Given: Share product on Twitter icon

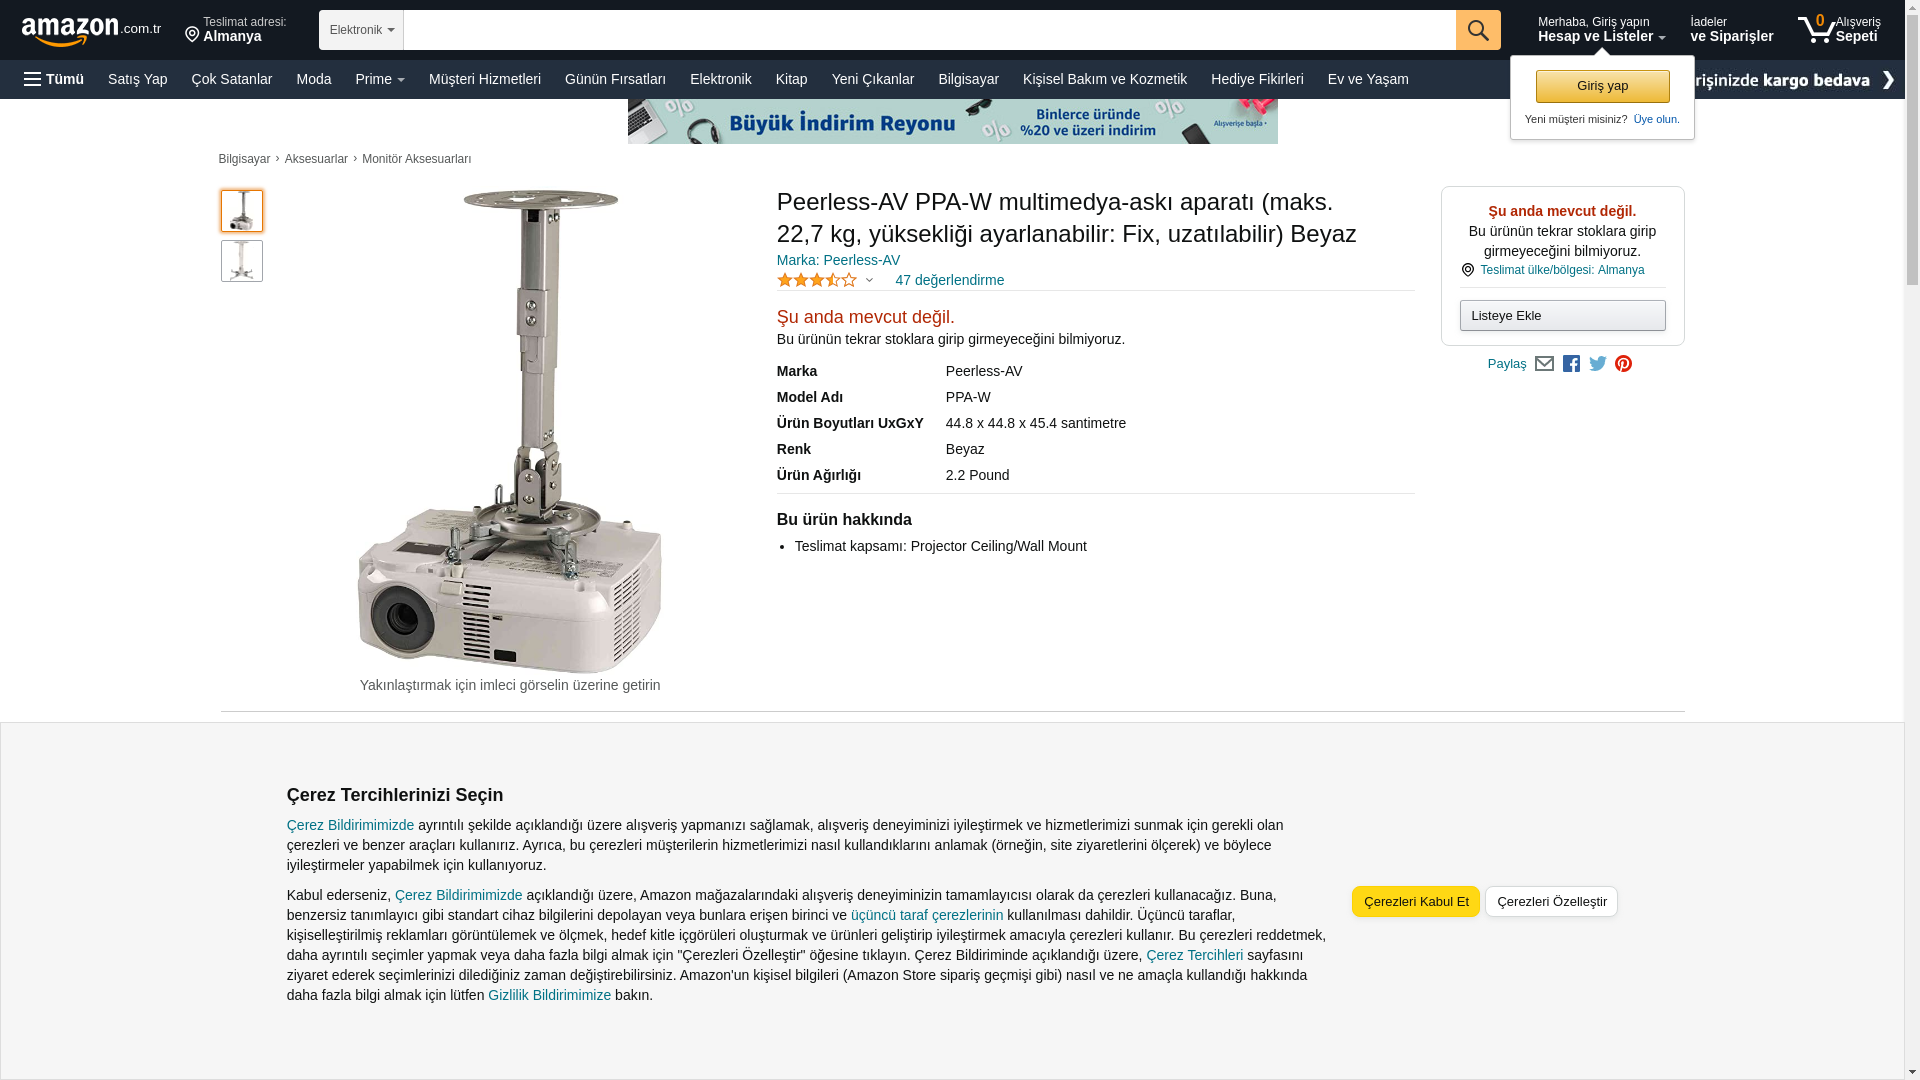Looking at the screenshot, I should [1597, 364].
